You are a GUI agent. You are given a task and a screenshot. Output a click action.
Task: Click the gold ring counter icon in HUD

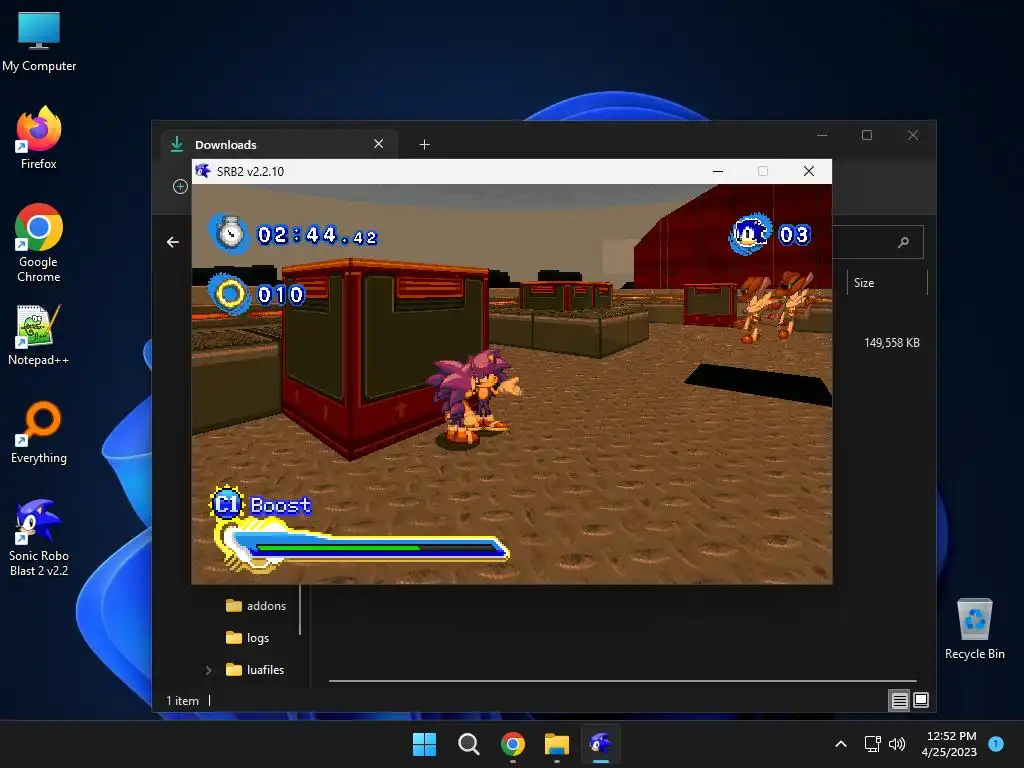pos(229,294)
